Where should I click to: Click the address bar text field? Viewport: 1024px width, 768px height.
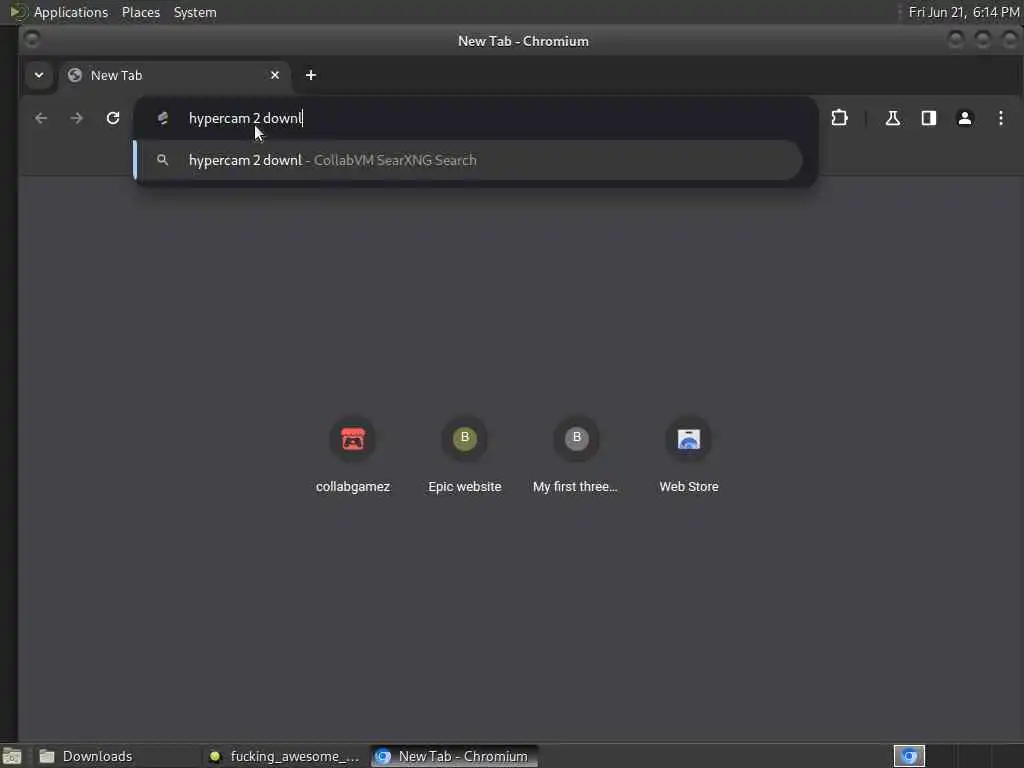click(x=475, y=118)
